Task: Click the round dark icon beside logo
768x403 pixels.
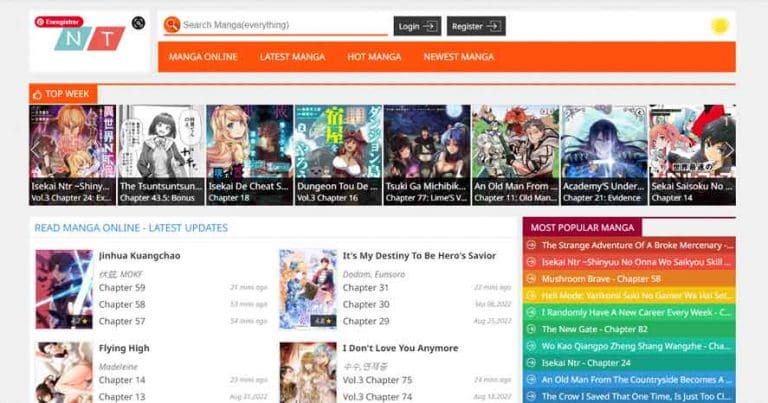Action: [139, 23]
